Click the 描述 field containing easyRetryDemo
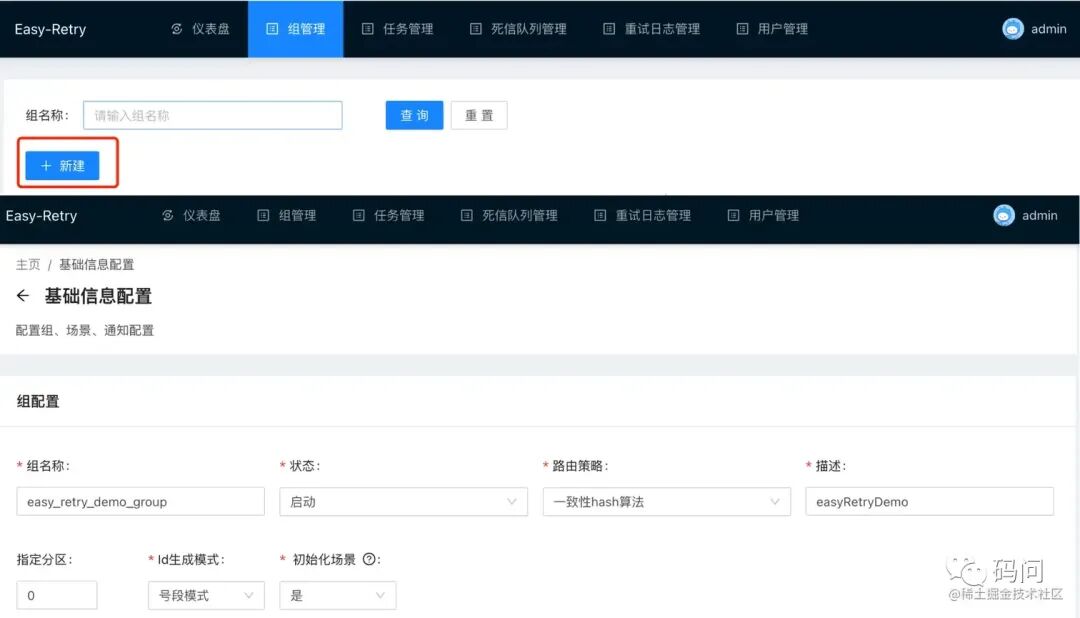The image size is (1080, 618). (929, 502)
